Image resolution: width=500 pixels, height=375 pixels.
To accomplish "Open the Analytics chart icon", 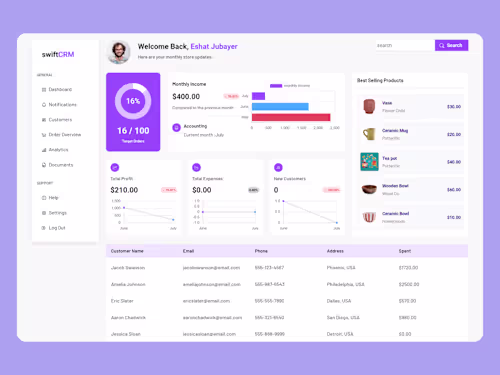I will 44,150.
